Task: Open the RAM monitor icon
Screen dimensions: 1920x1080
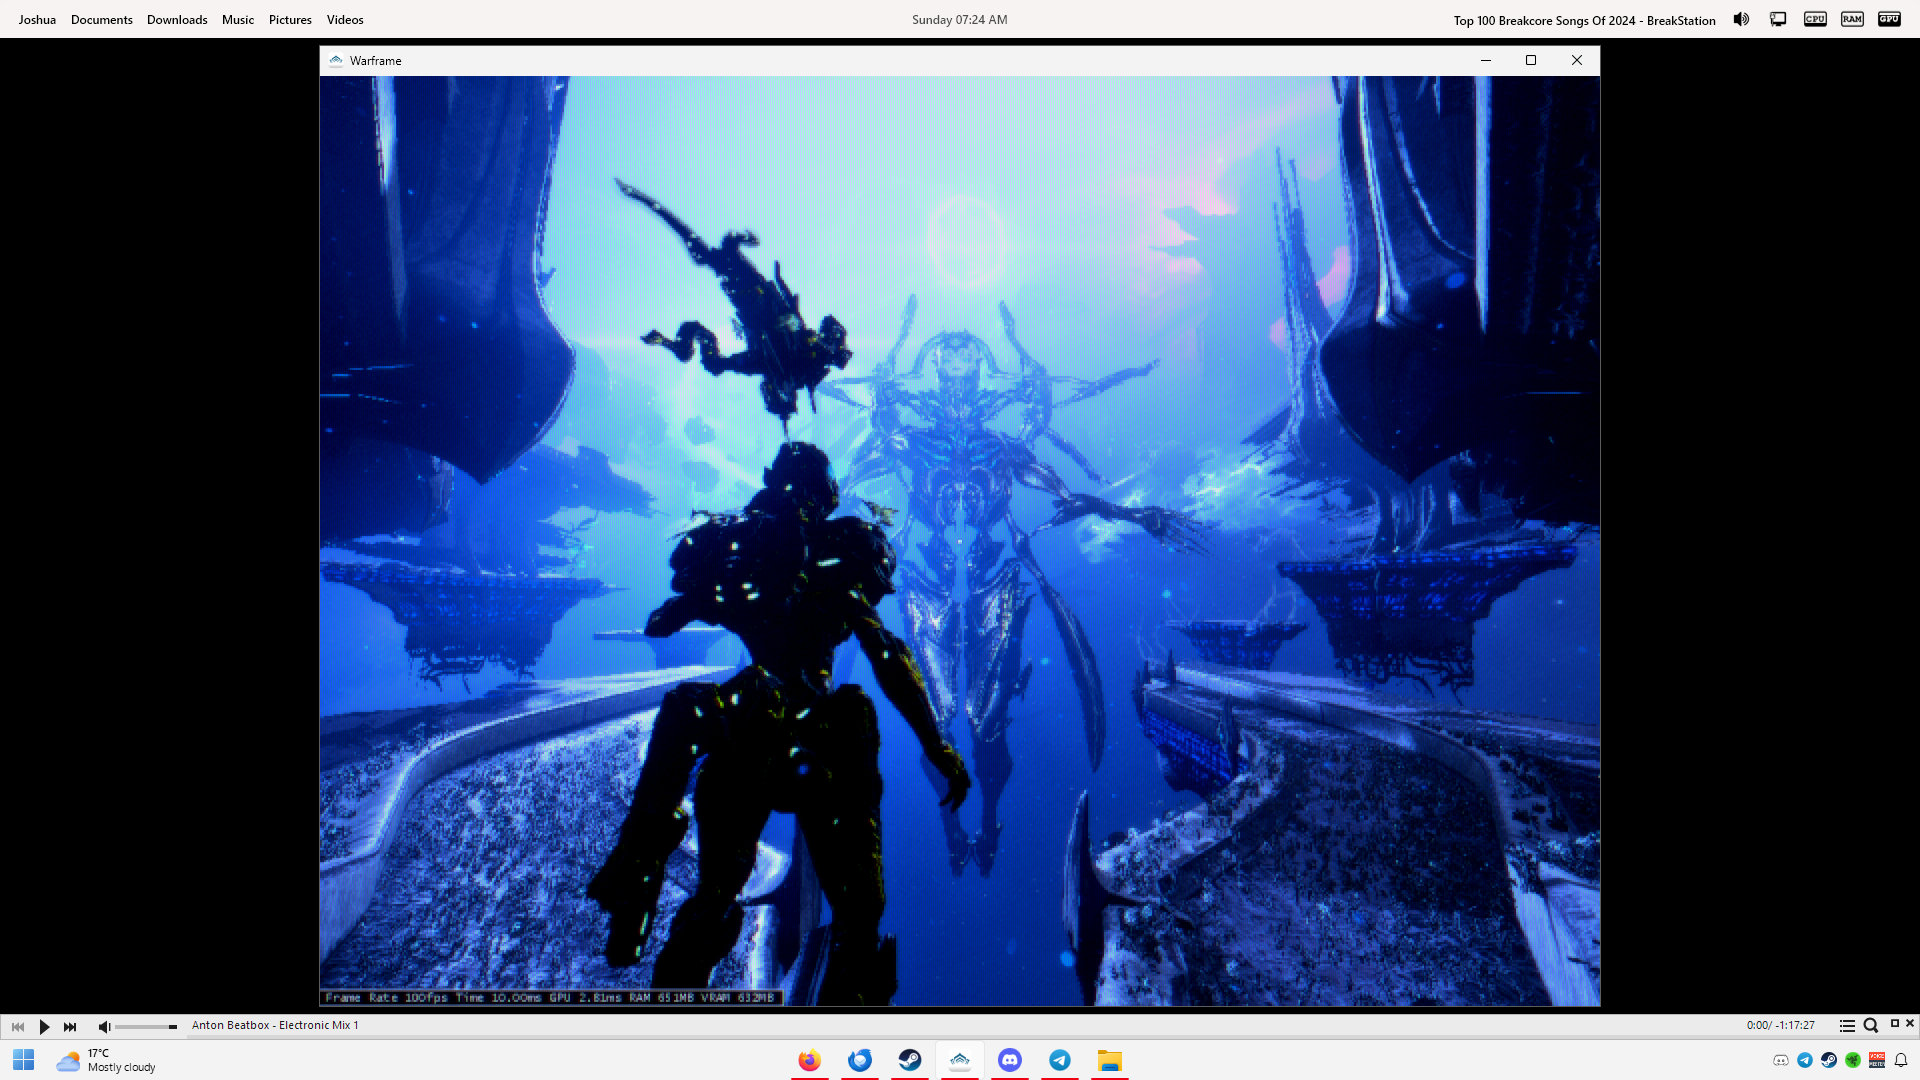Action: 1852,19
